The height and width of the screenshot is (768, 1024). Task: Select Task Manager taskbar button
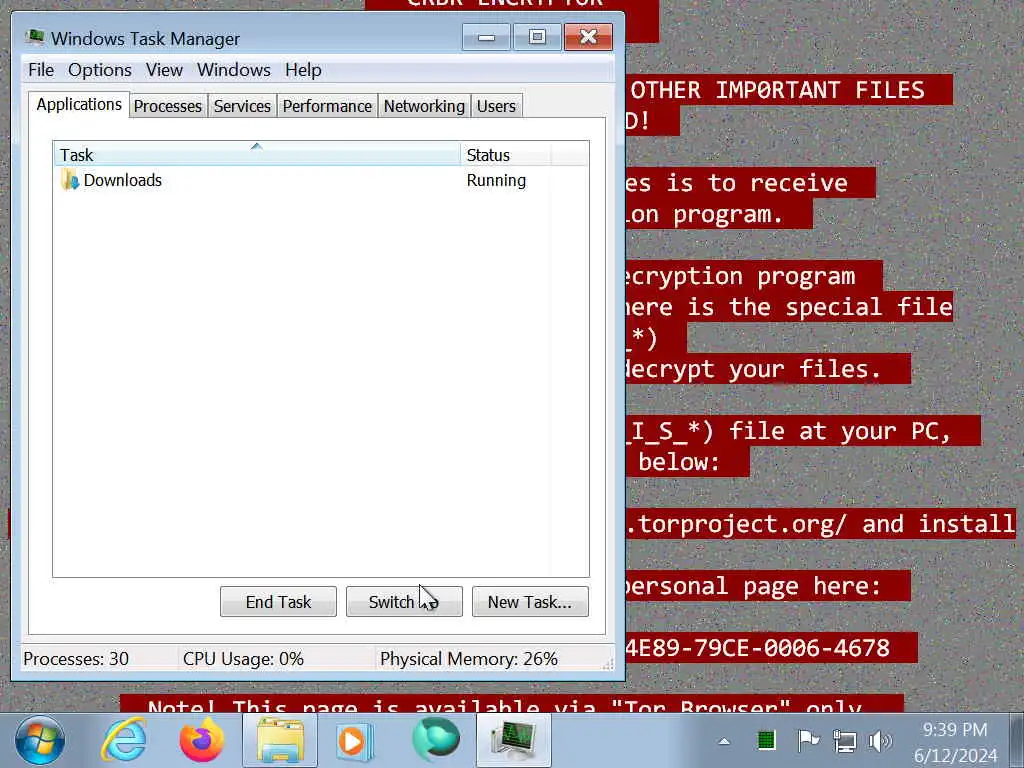click(514, 741)
